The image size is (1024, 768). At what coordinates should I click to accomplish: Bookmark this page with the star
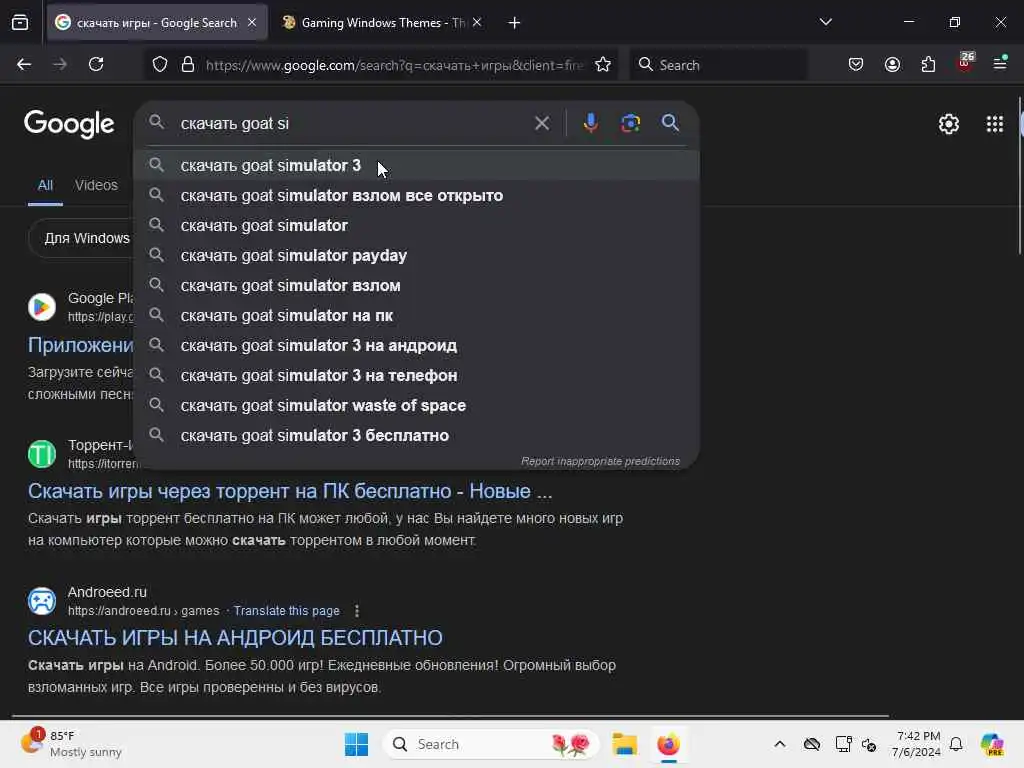coord(603,65)
